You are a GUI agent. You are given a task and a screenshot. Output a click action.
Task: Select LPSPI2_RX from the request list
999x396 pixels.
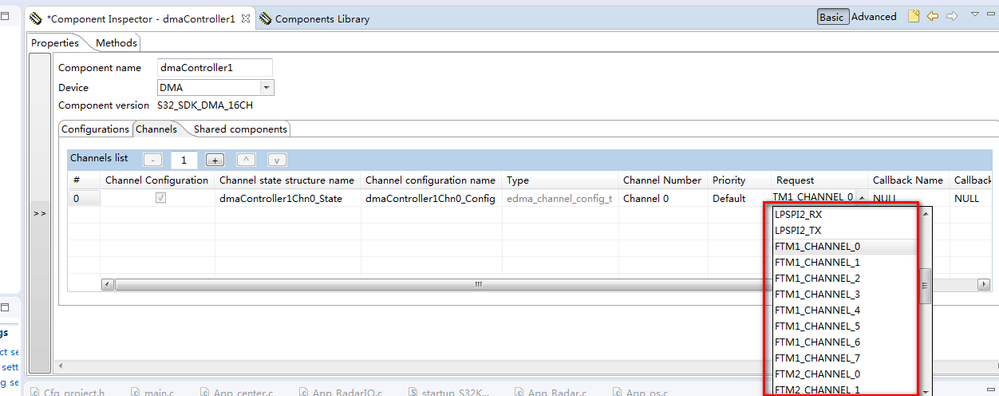(x=844, y=215)
